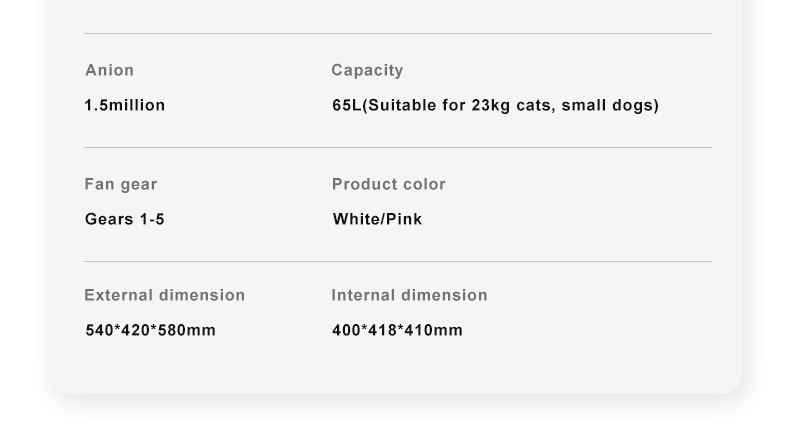
Task: Select the 540*420*580mm value
Action: [151, 331]
